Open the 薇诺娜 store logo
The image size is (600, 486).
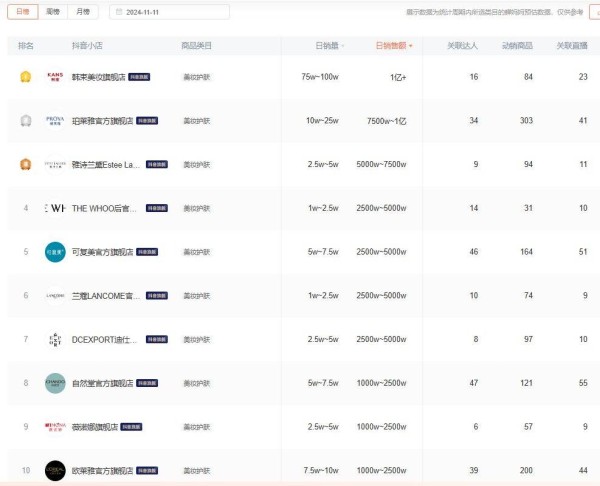(55, 427)
